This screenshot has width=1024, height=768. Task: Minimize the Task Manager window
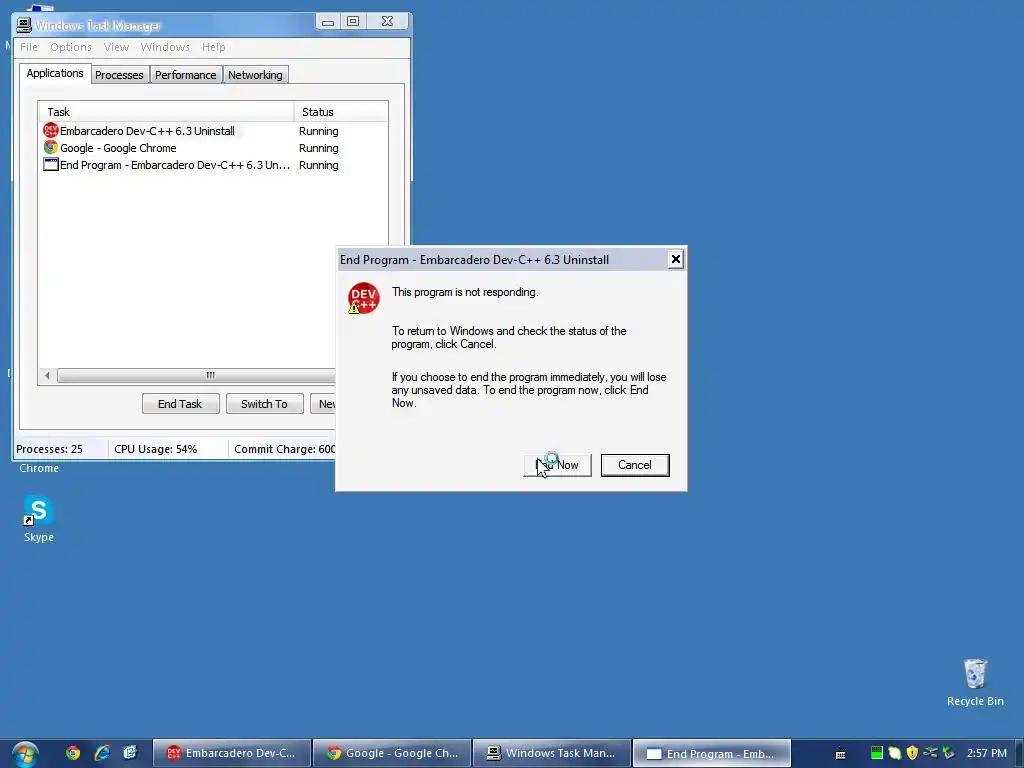coord(328,22)
